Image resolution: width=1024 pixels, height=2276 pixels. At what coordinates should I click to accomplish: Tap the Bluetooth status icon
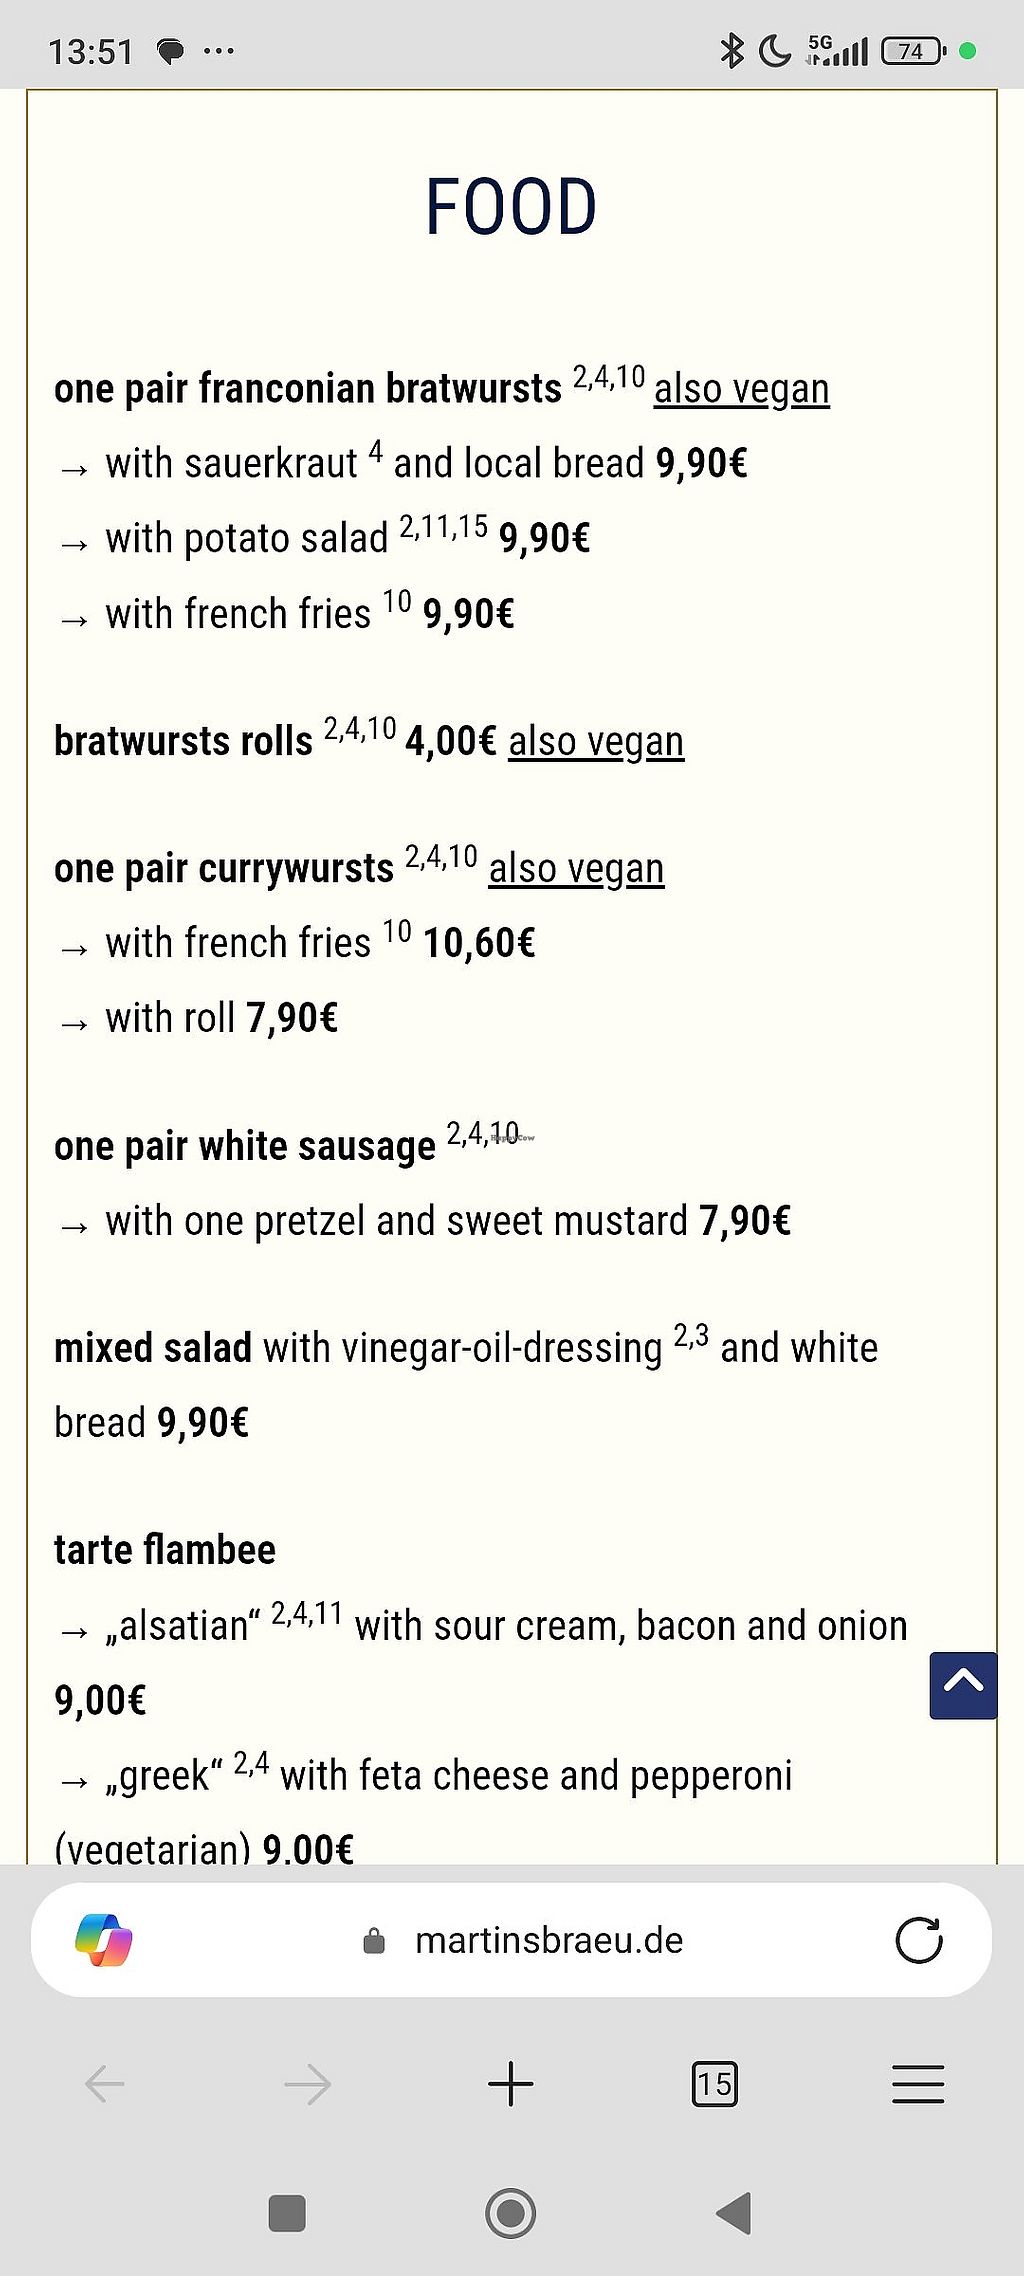tap(732, 51)
